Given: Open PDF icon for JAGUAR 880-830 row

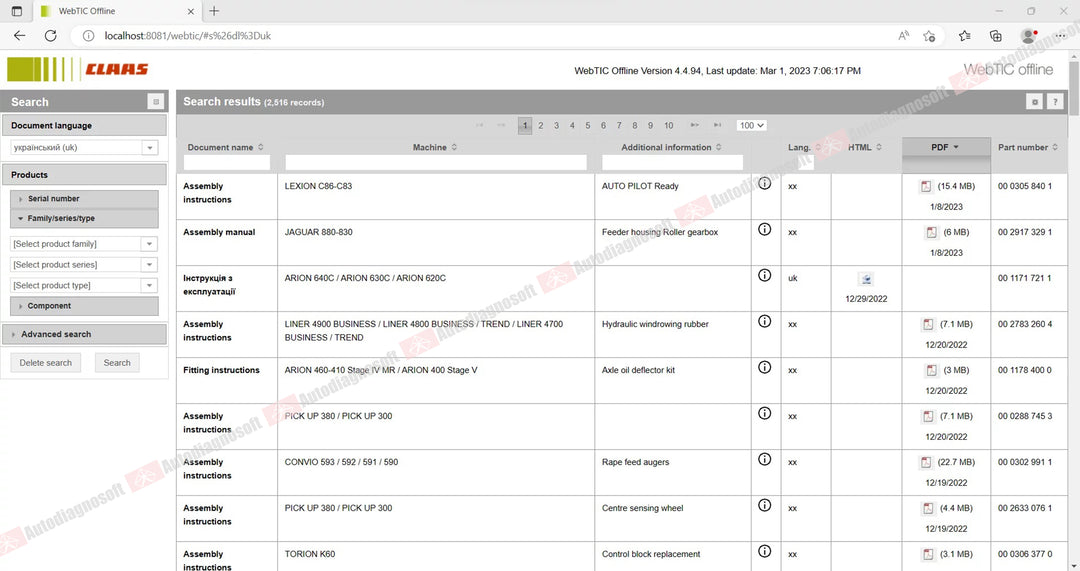Looking at the screenshot, I should pos(931,232).
